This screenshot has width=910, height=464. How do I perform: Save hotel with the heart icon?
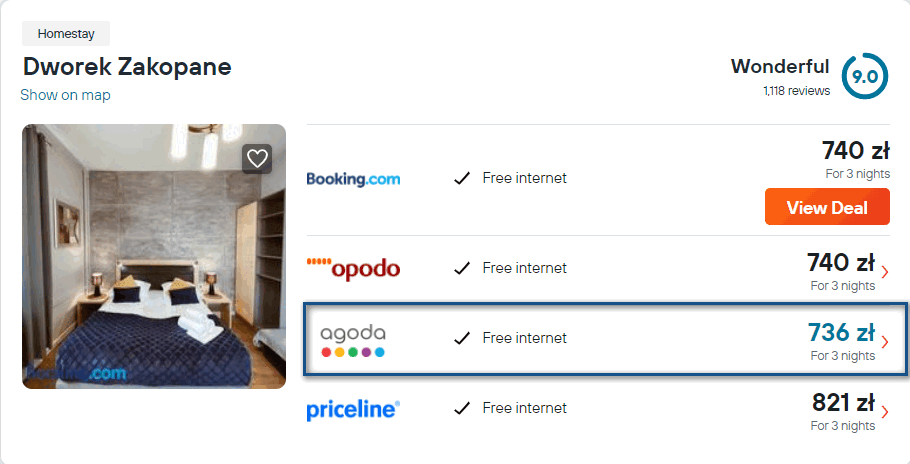pyautogui.click(x=258, y=158)
